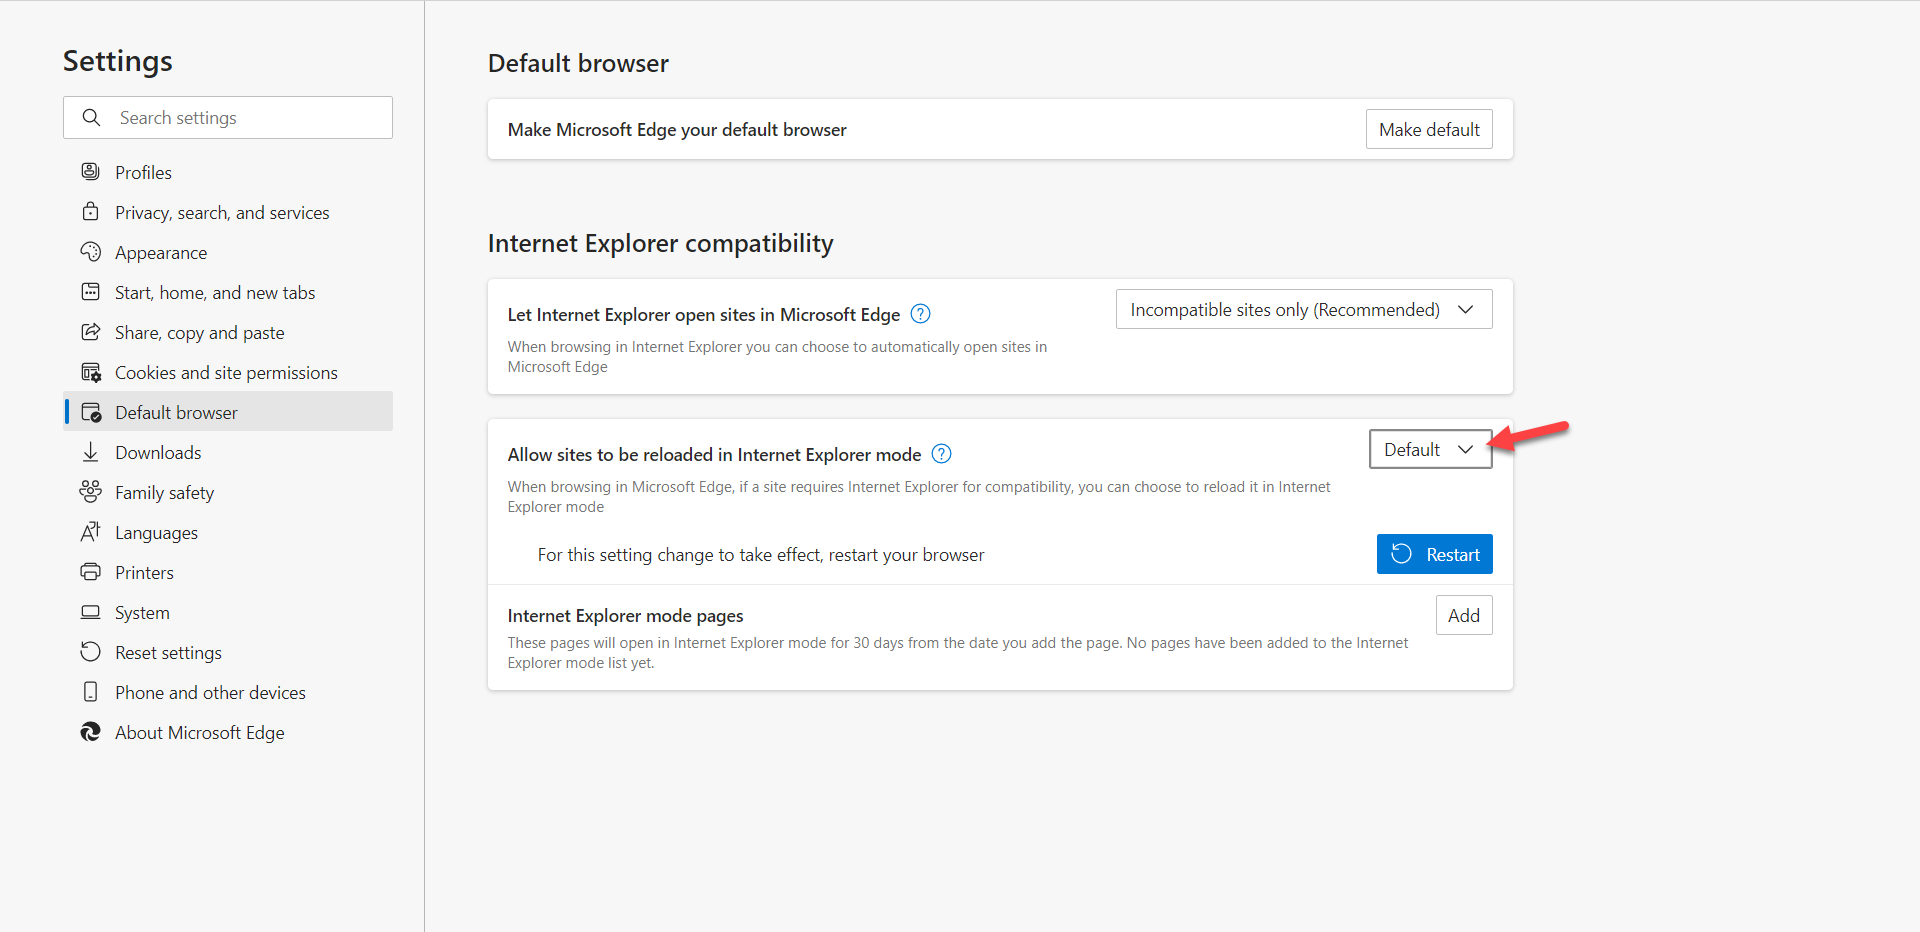Click the Appearance palette icon
Viewport: 1920px width, 932px height.
click(x=91, y=252)
